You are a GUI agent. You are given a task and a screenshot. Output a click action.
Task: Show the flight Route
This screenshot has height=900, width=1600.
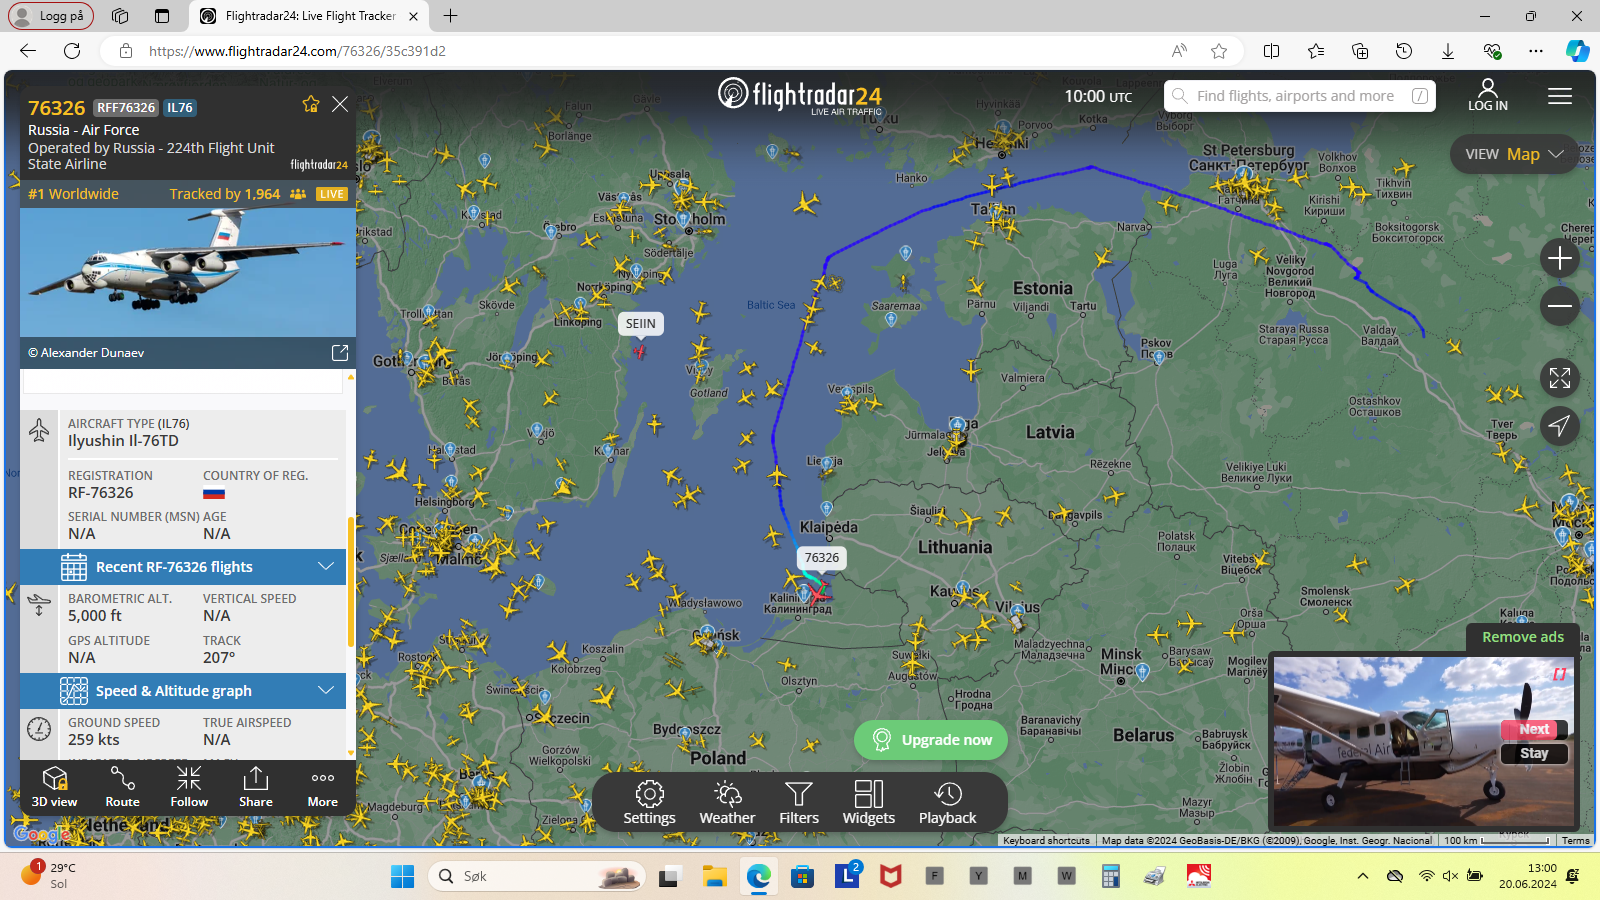[122, 787]
